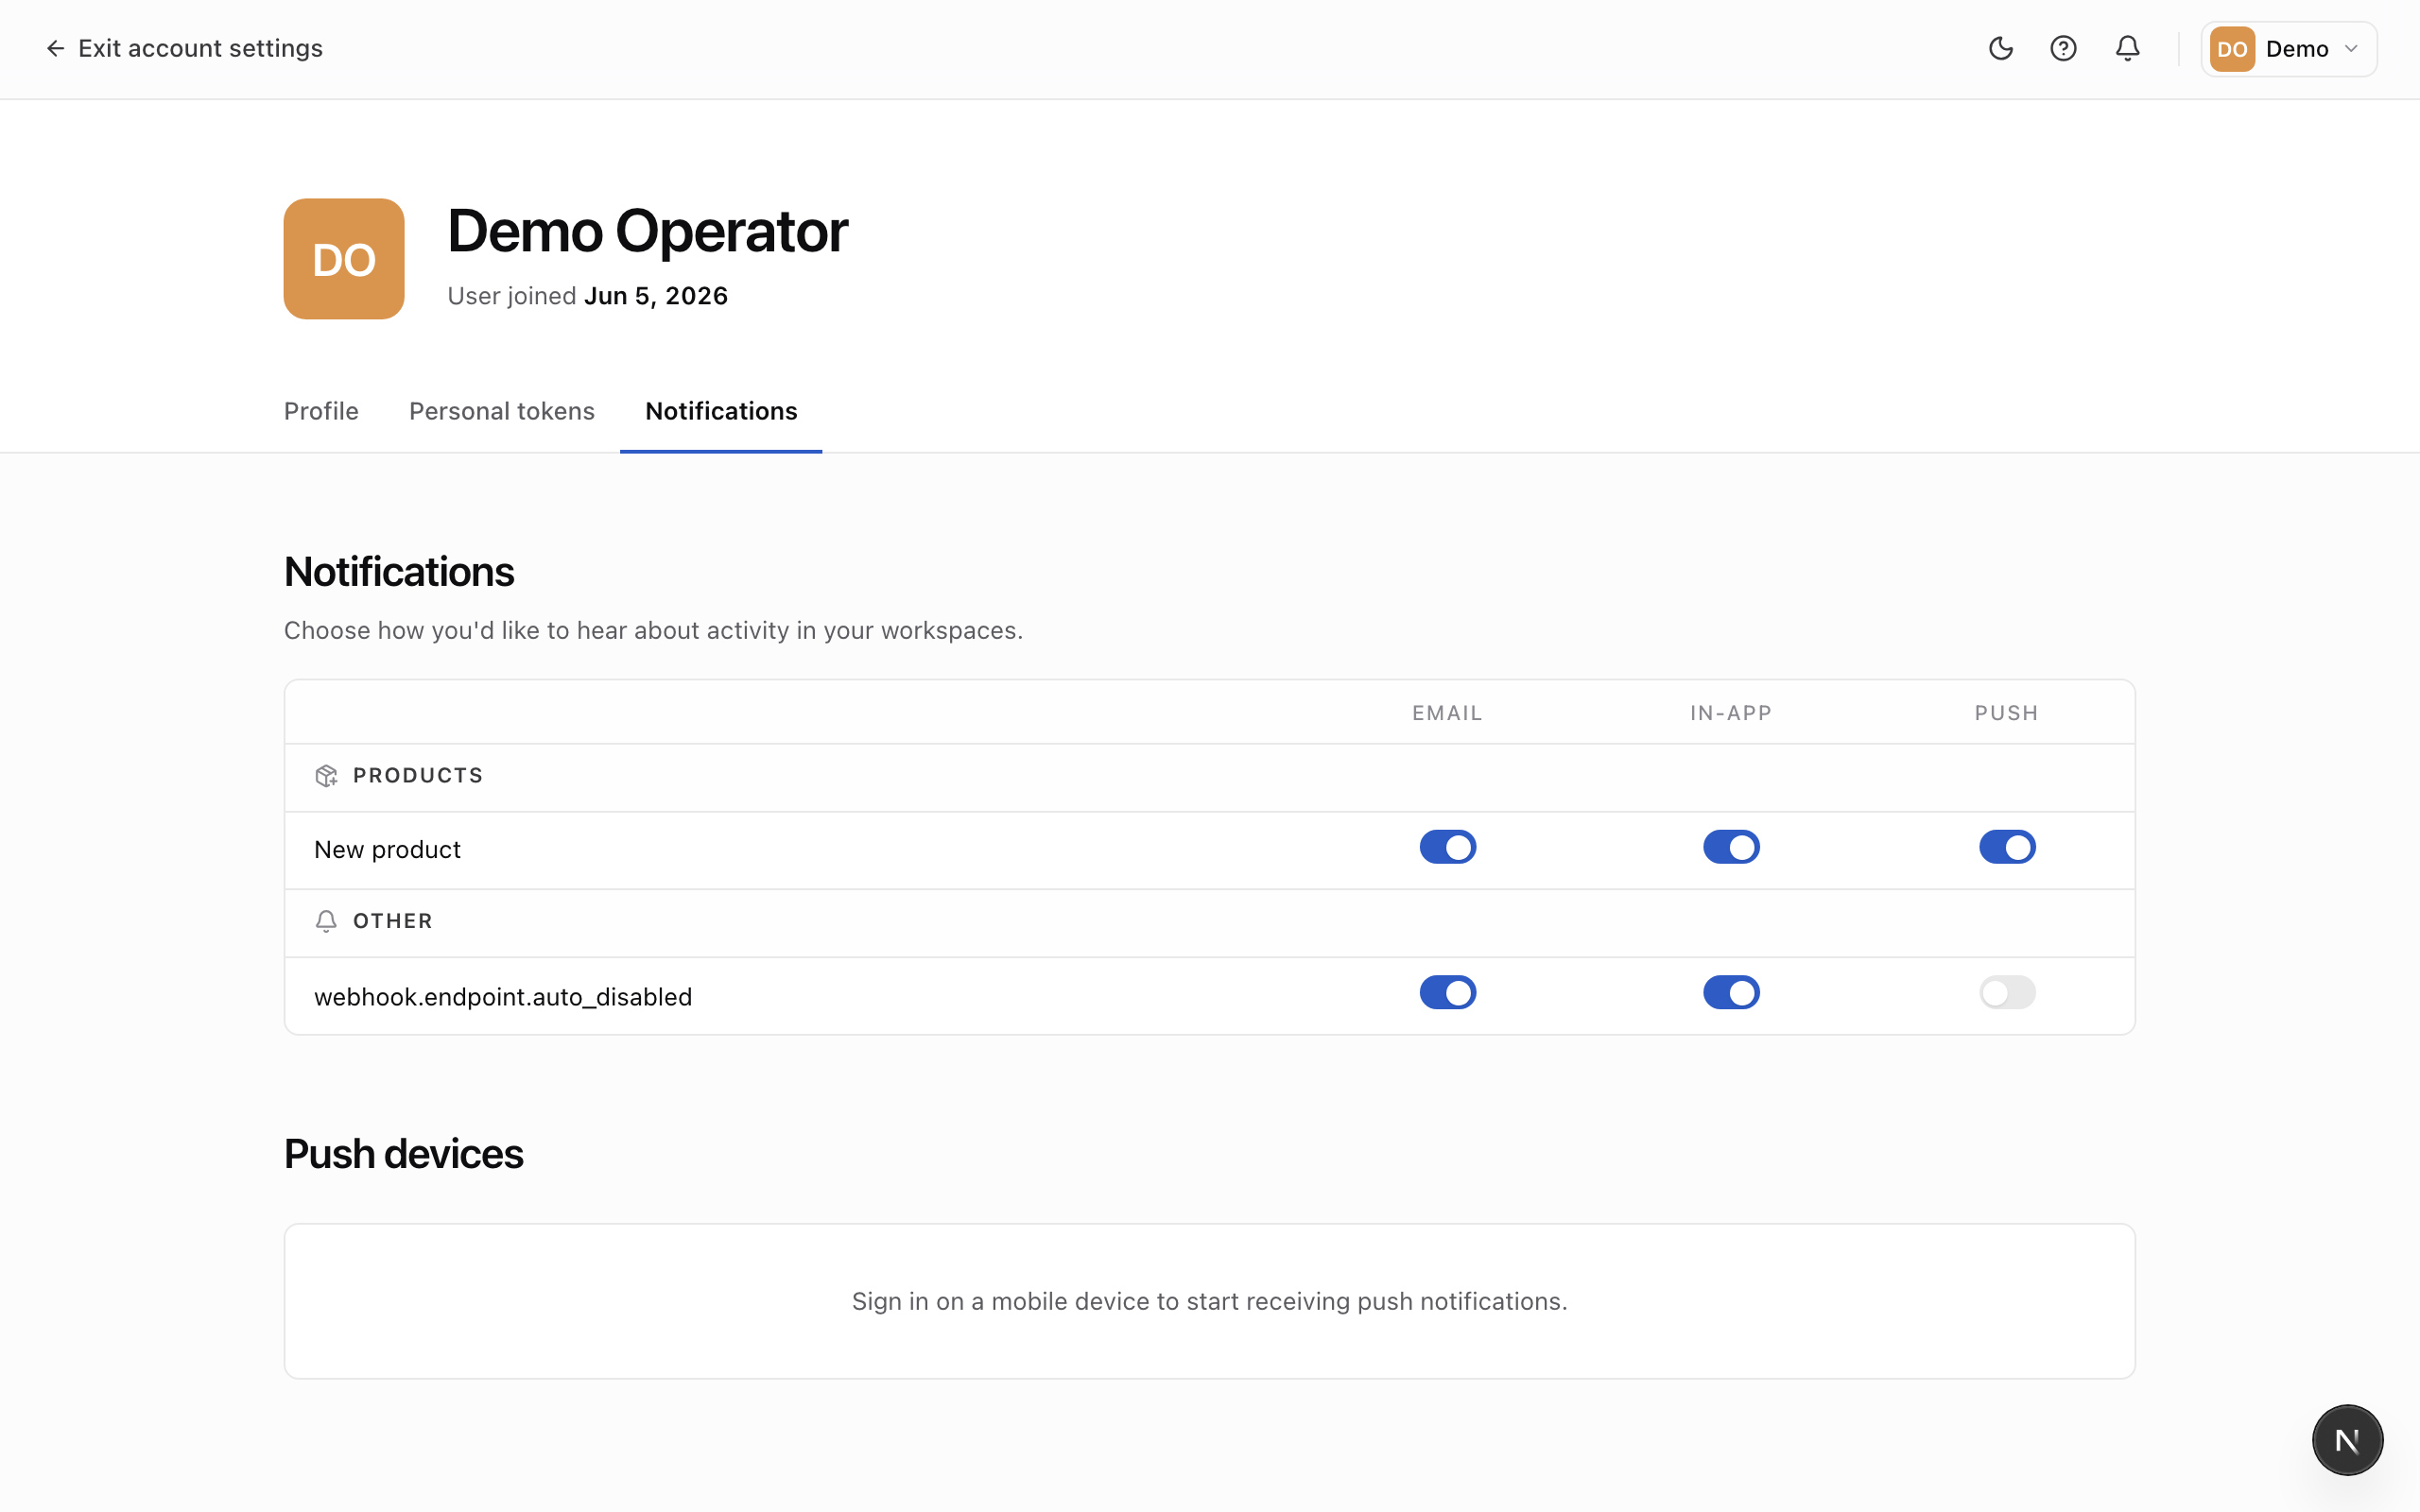Select the Notifications tab
This screenshot has height=1512, width=2420.
tap(721, 411)
